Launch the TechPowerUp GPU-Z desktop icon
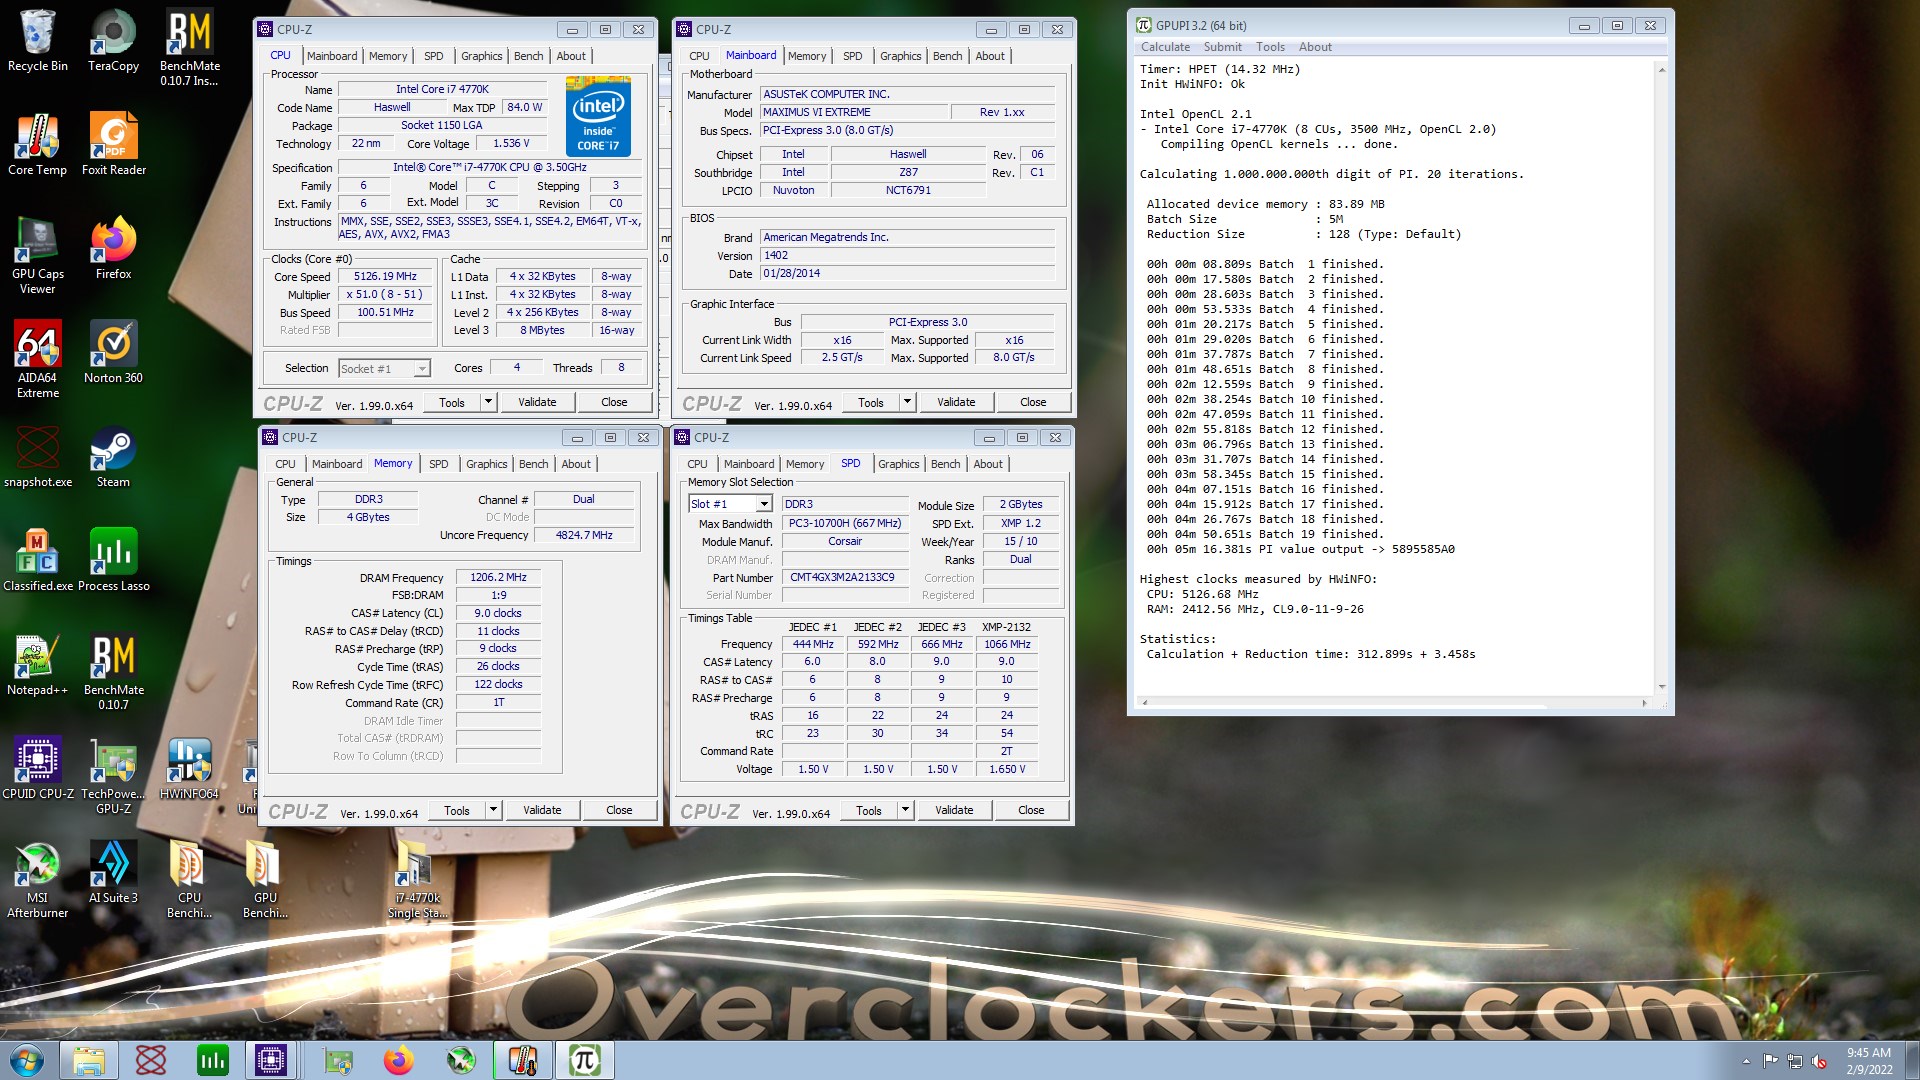Image resolution: width=1920 pixels, height=1080 pixels. coord(113,775)
